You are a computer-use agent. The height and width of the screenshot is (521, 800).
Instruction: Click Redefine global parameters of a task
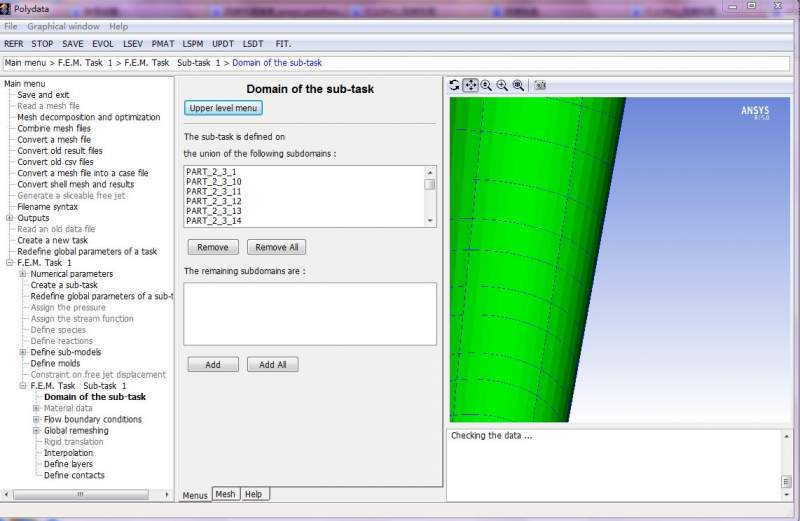87,252
